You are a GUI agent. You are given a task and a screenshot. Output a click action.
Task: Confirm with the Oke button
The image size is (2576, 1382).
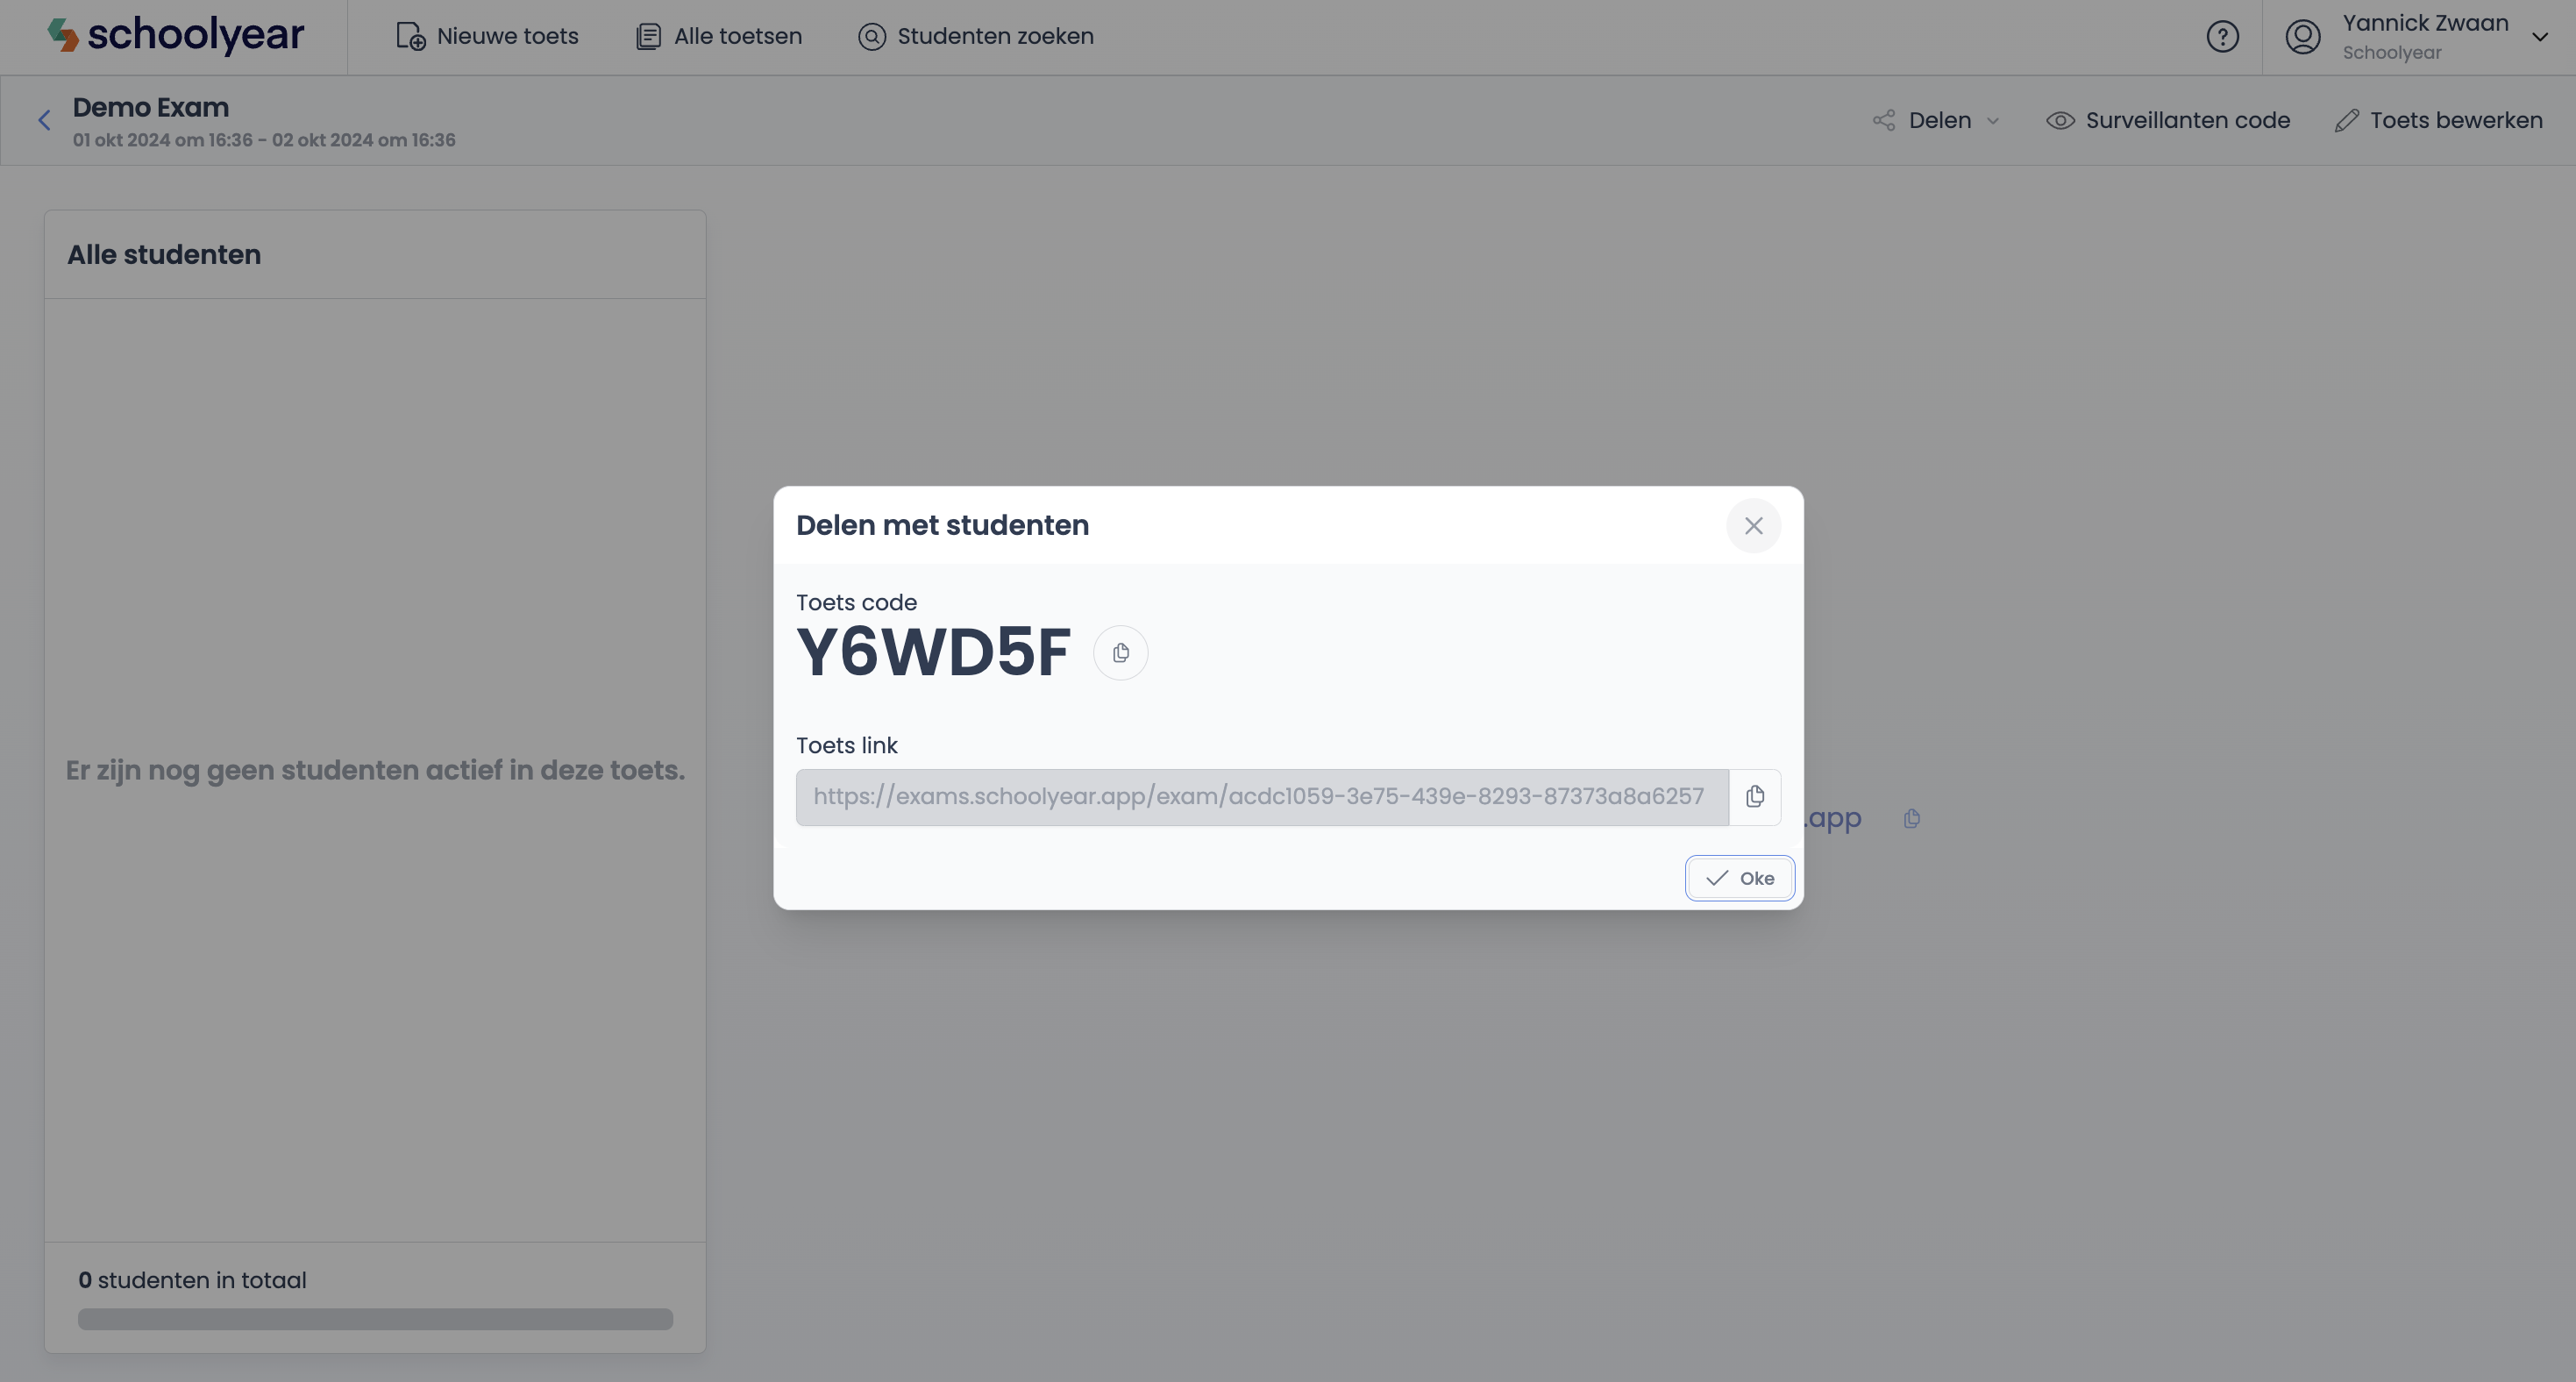(1739, 878)
